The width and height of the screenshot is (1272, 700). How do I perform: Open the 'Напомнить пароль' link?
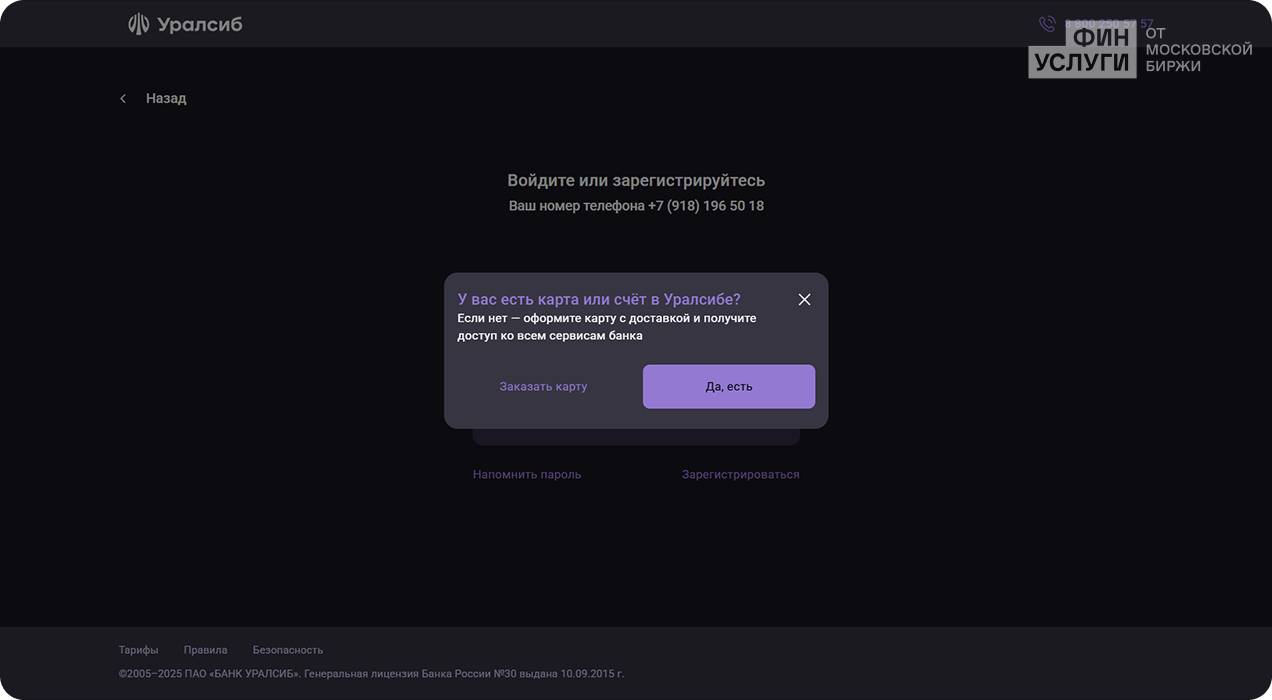[x=527, y=474]
